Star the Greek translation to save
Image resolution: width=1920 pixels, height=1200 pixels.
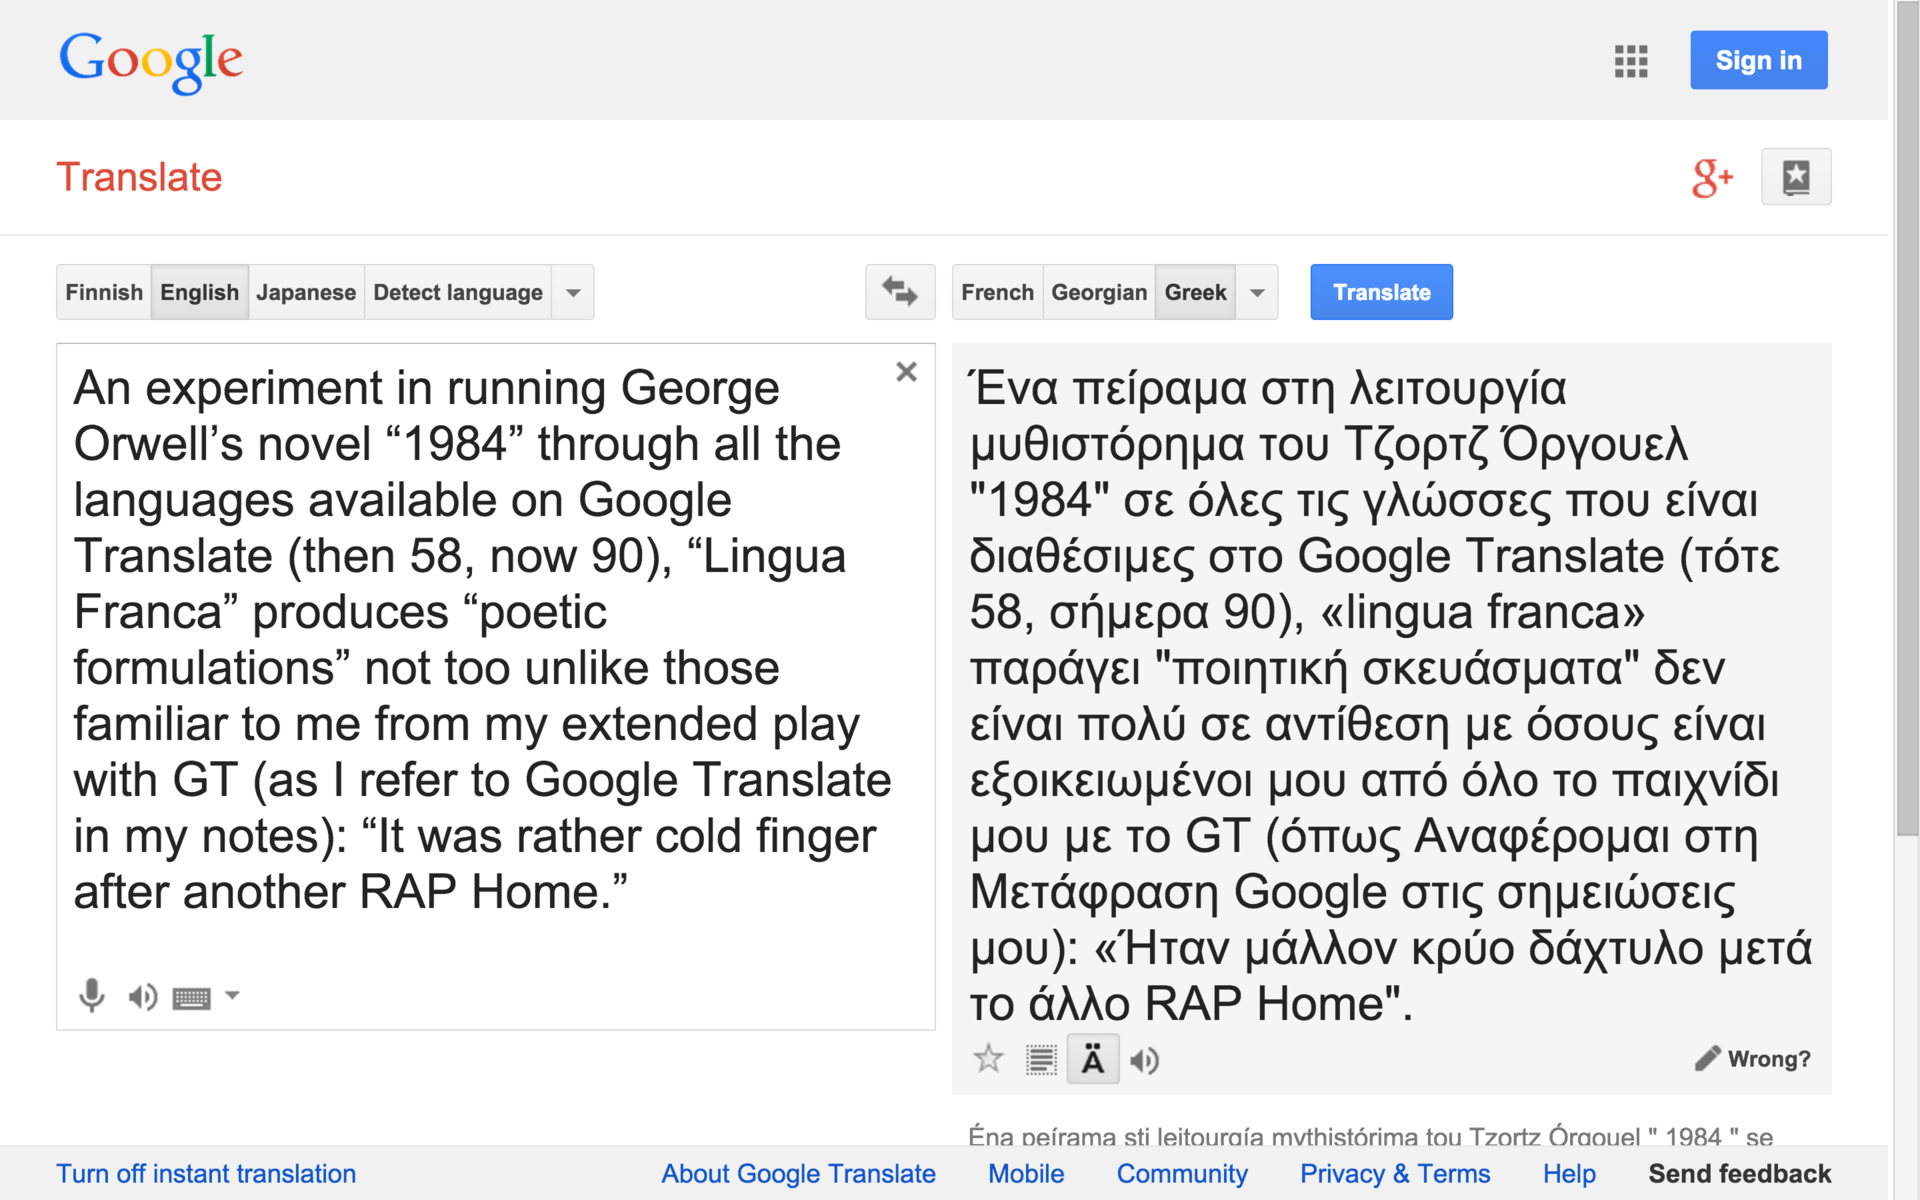point(988,1059)
